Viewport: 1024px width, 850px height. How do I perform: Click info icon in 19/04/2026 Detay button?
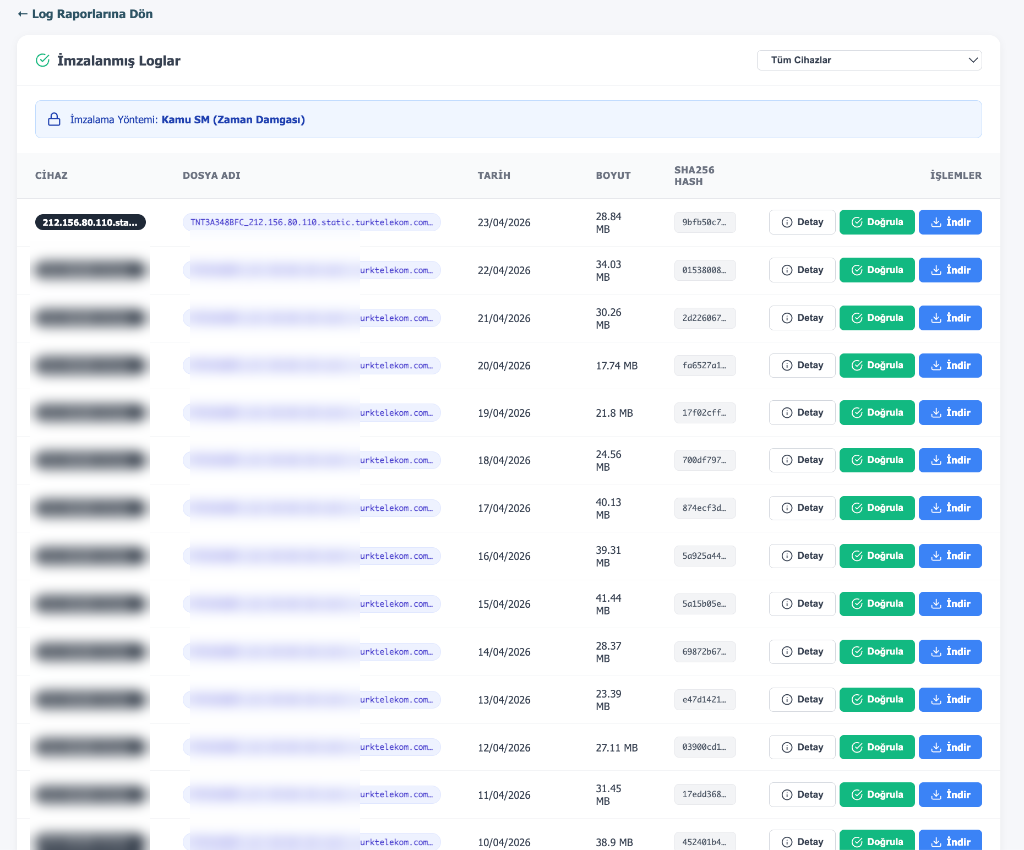[x=787, y=413]
